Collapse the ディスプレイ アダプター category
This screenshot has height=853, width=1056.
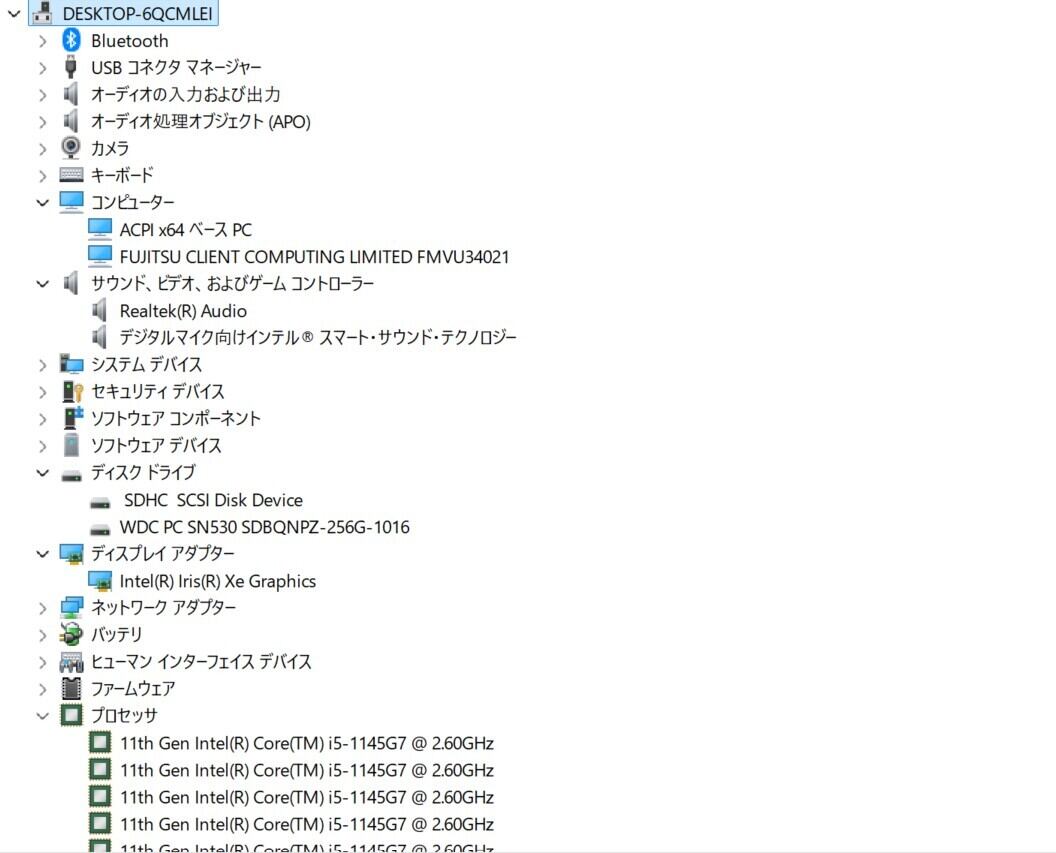click(x=42, y=554)
